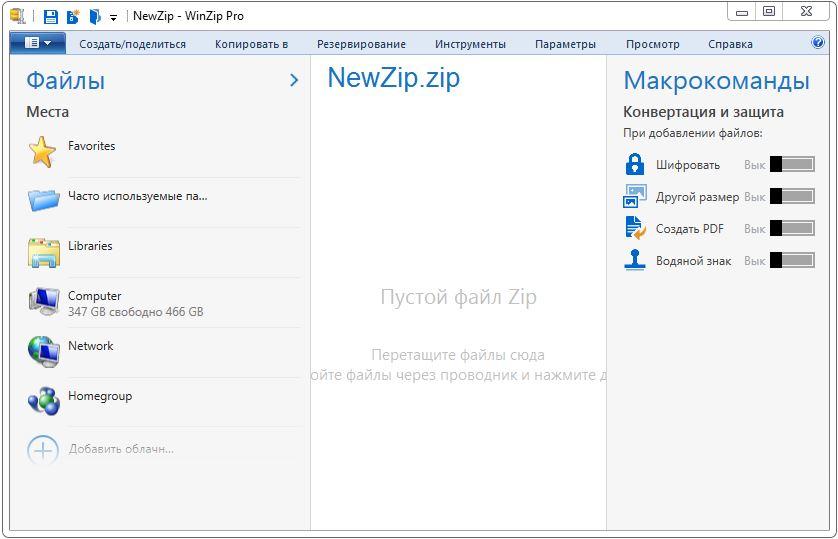Open the quick access toolbar customize arrow

113,18
